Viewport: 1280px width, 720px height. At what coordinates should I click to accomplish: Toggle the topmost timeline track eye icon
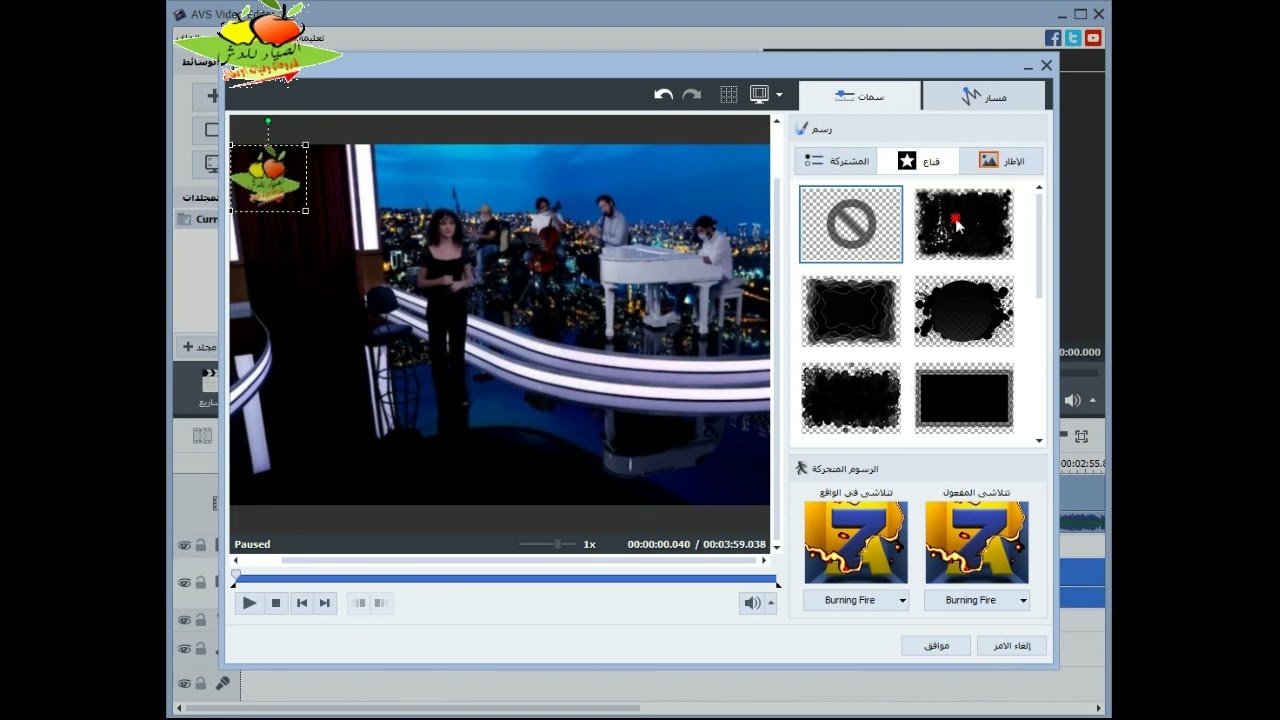point(184,546)
